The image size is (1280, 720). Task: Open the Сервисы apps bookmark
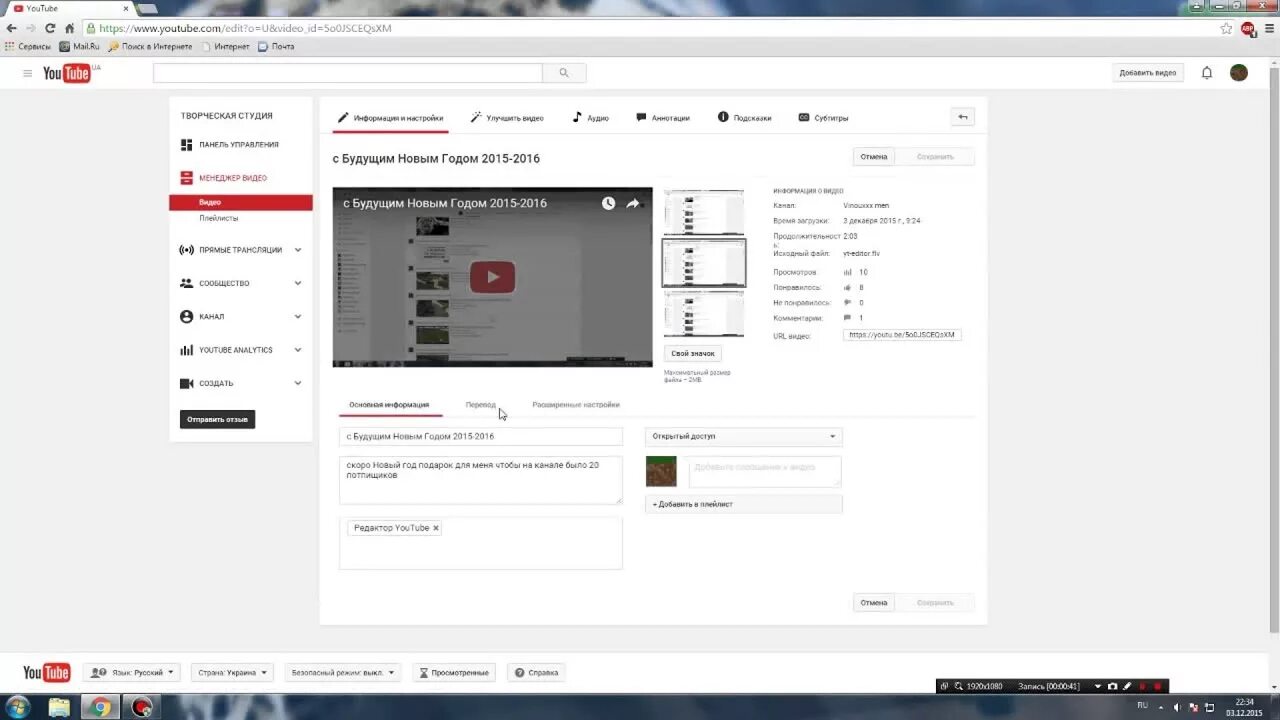28,46
